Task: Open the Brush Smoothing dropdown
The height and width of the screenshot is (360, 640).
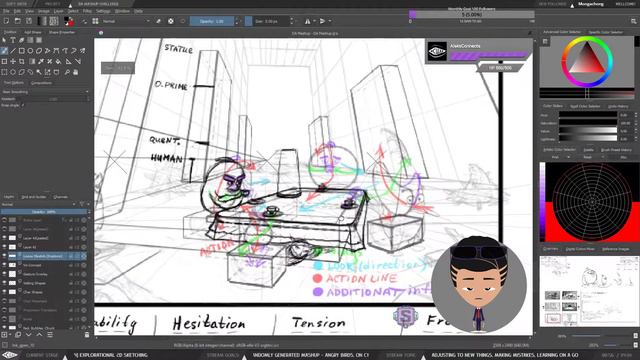Action: point(45,92)
